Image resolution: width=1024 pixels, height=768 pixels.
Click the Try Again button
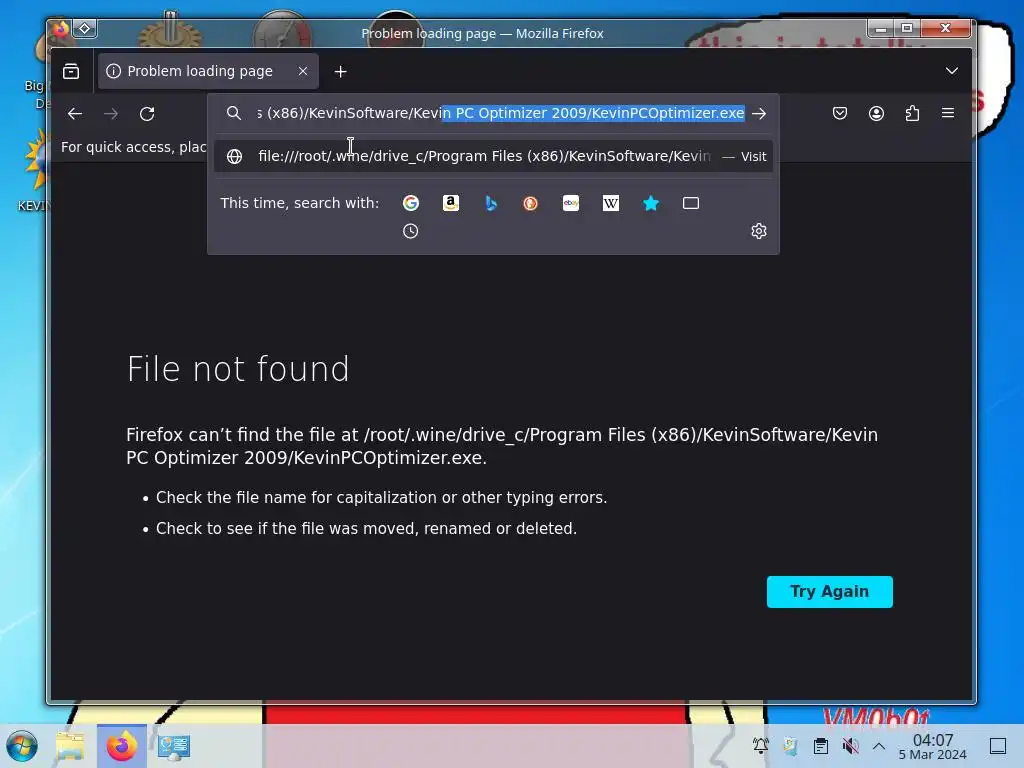[829, 592]
